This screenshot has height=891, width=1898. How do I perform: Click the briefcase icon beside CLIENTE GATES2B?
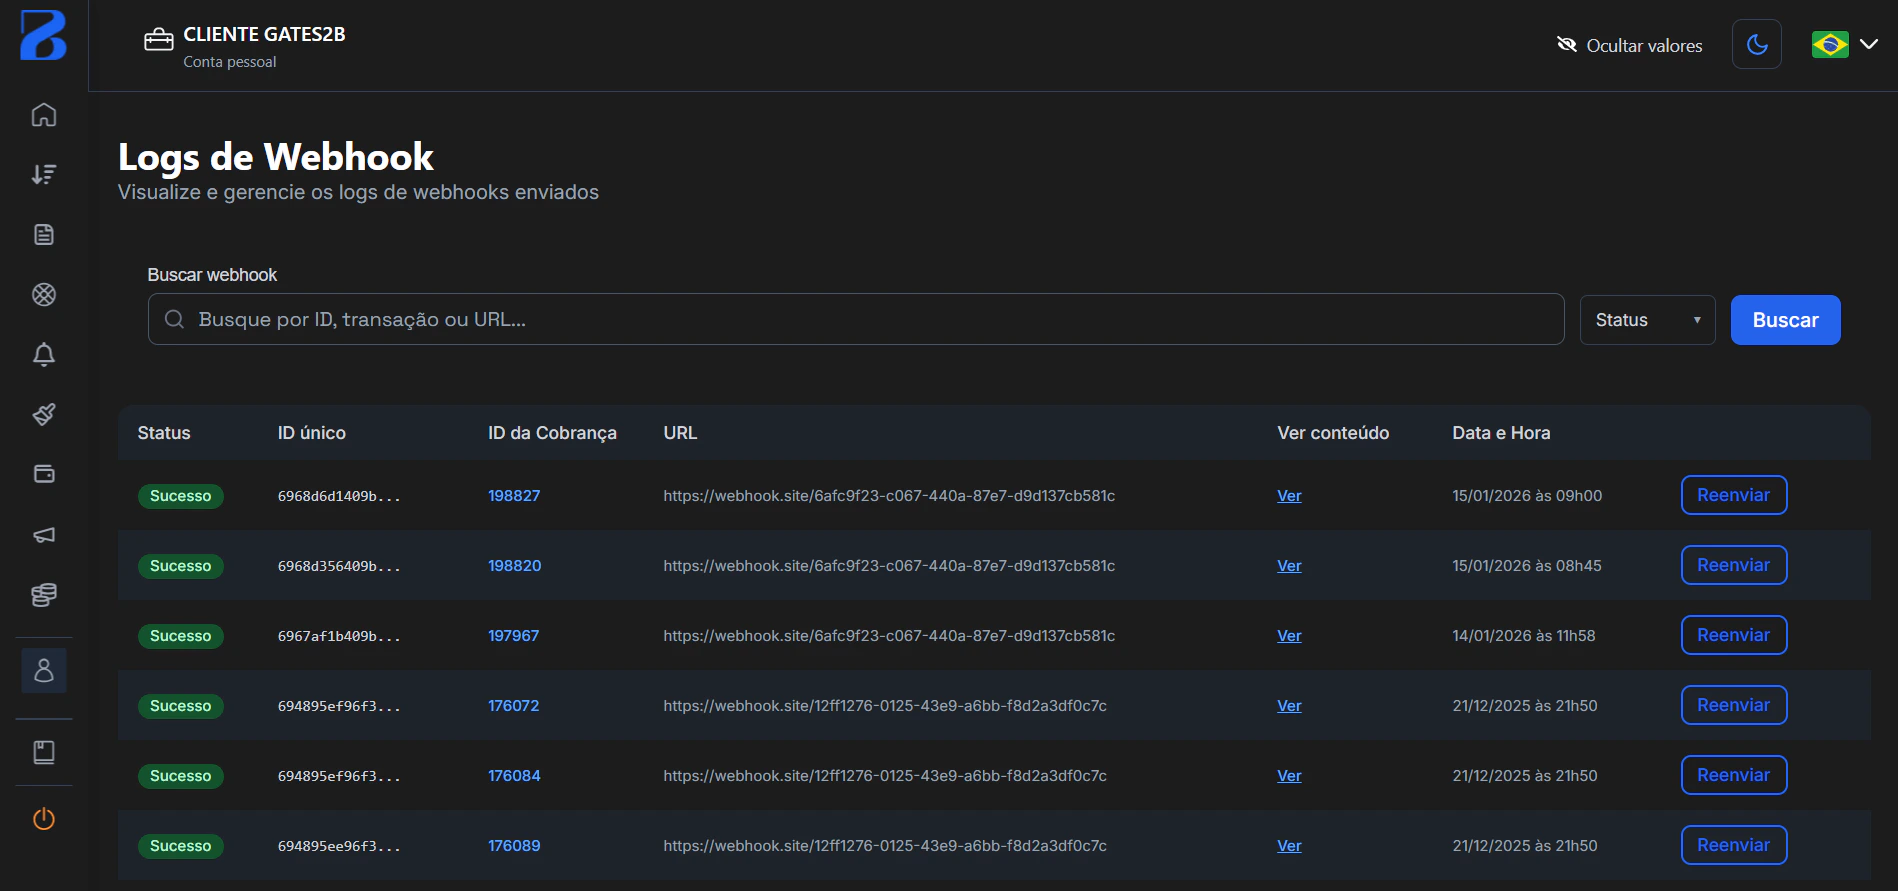click(159, 40)
